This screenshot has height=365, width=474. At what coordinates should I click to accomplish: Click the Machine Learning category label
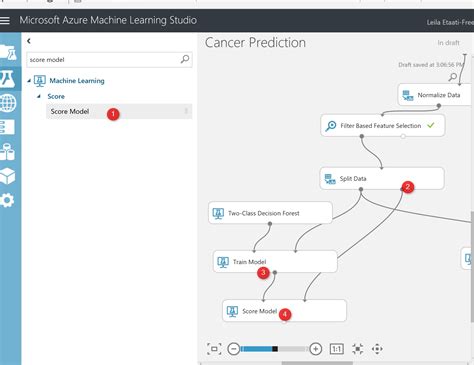77,81
